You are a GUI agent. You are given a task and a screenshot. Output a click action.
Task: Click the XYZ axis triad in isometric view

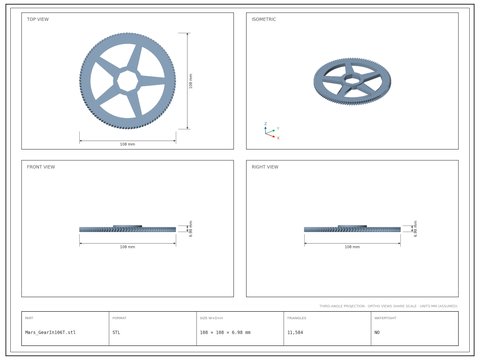(271, 131)
